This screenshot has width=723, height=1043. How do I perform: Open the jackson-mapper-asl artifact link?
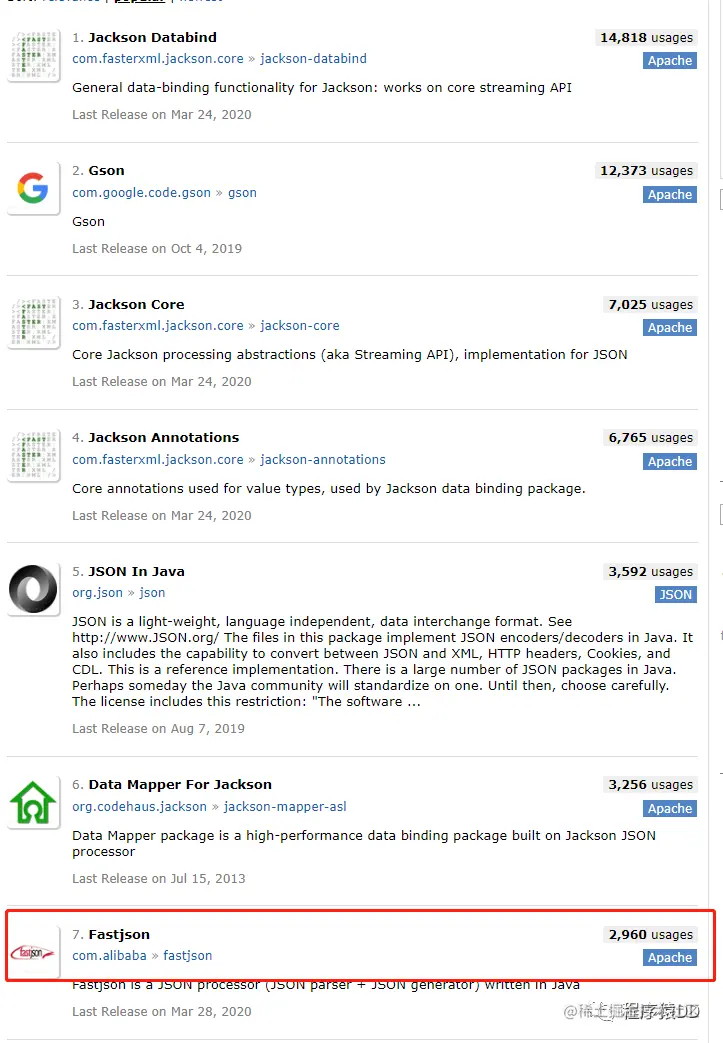click(285, 807)
